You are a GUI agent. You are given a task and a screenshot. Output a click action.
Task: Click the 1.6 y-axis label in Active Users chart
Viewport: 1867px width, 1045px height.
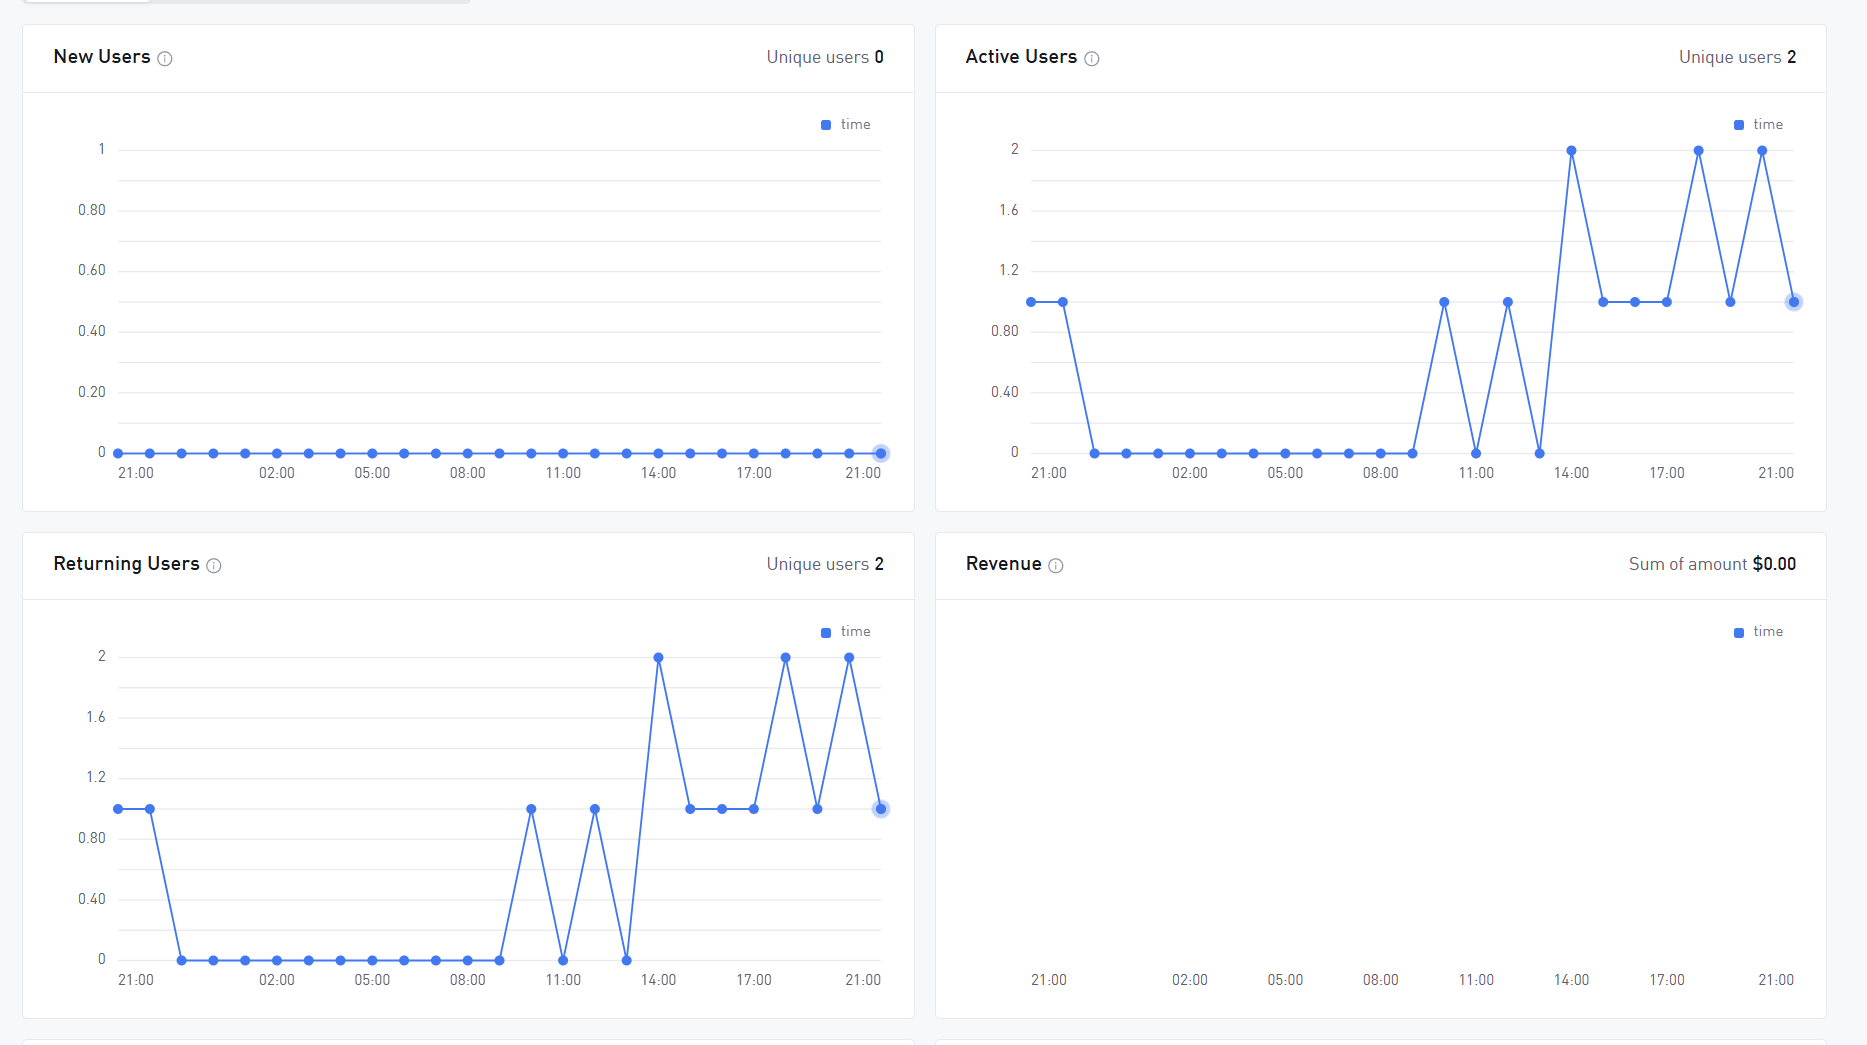(x=1009, y=210)
